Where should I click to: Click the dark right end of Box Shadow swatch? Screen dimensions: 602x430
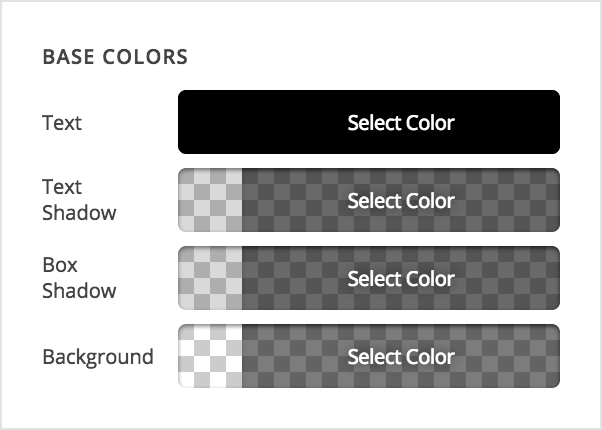coord(540,278)
